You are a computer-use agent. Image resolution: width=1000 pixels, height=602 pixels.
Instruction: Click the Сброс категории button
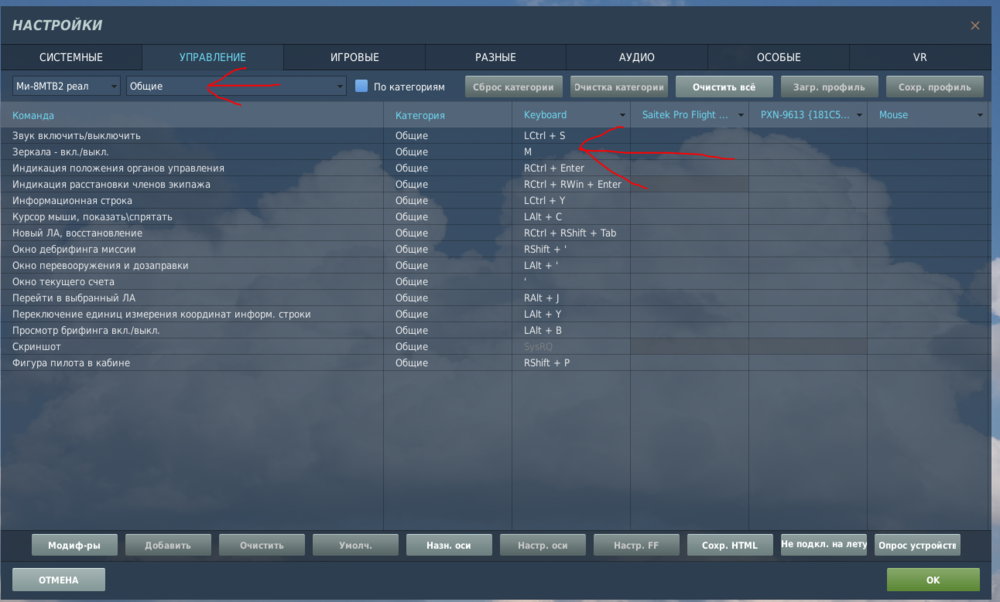pos(513,87)
